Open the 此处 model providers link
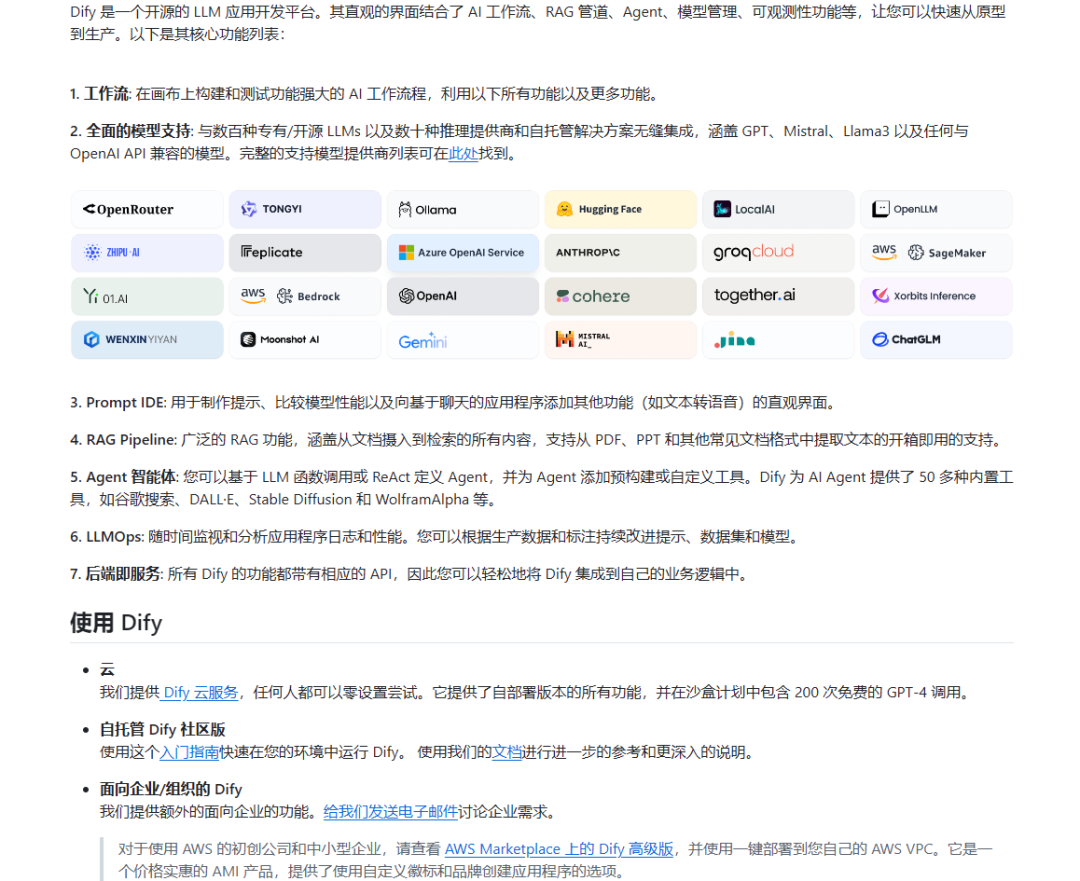The width and height of the screenshot is (1080, 881). pyautogui.click(x=463, y=154)
